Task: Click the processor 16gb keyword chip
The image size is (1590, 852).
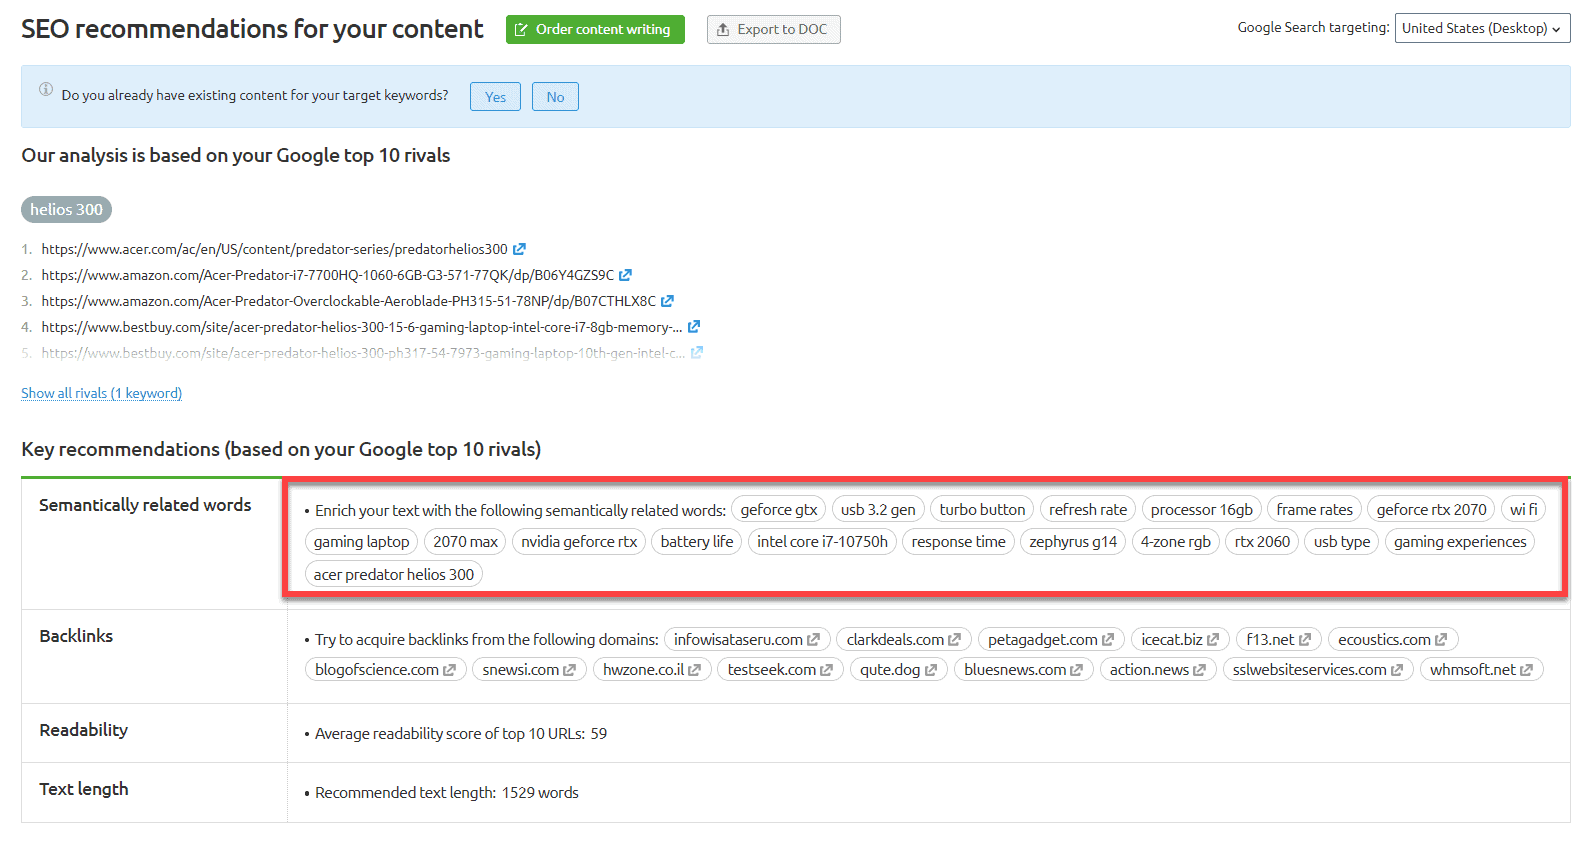Action: pos(1201,510)
